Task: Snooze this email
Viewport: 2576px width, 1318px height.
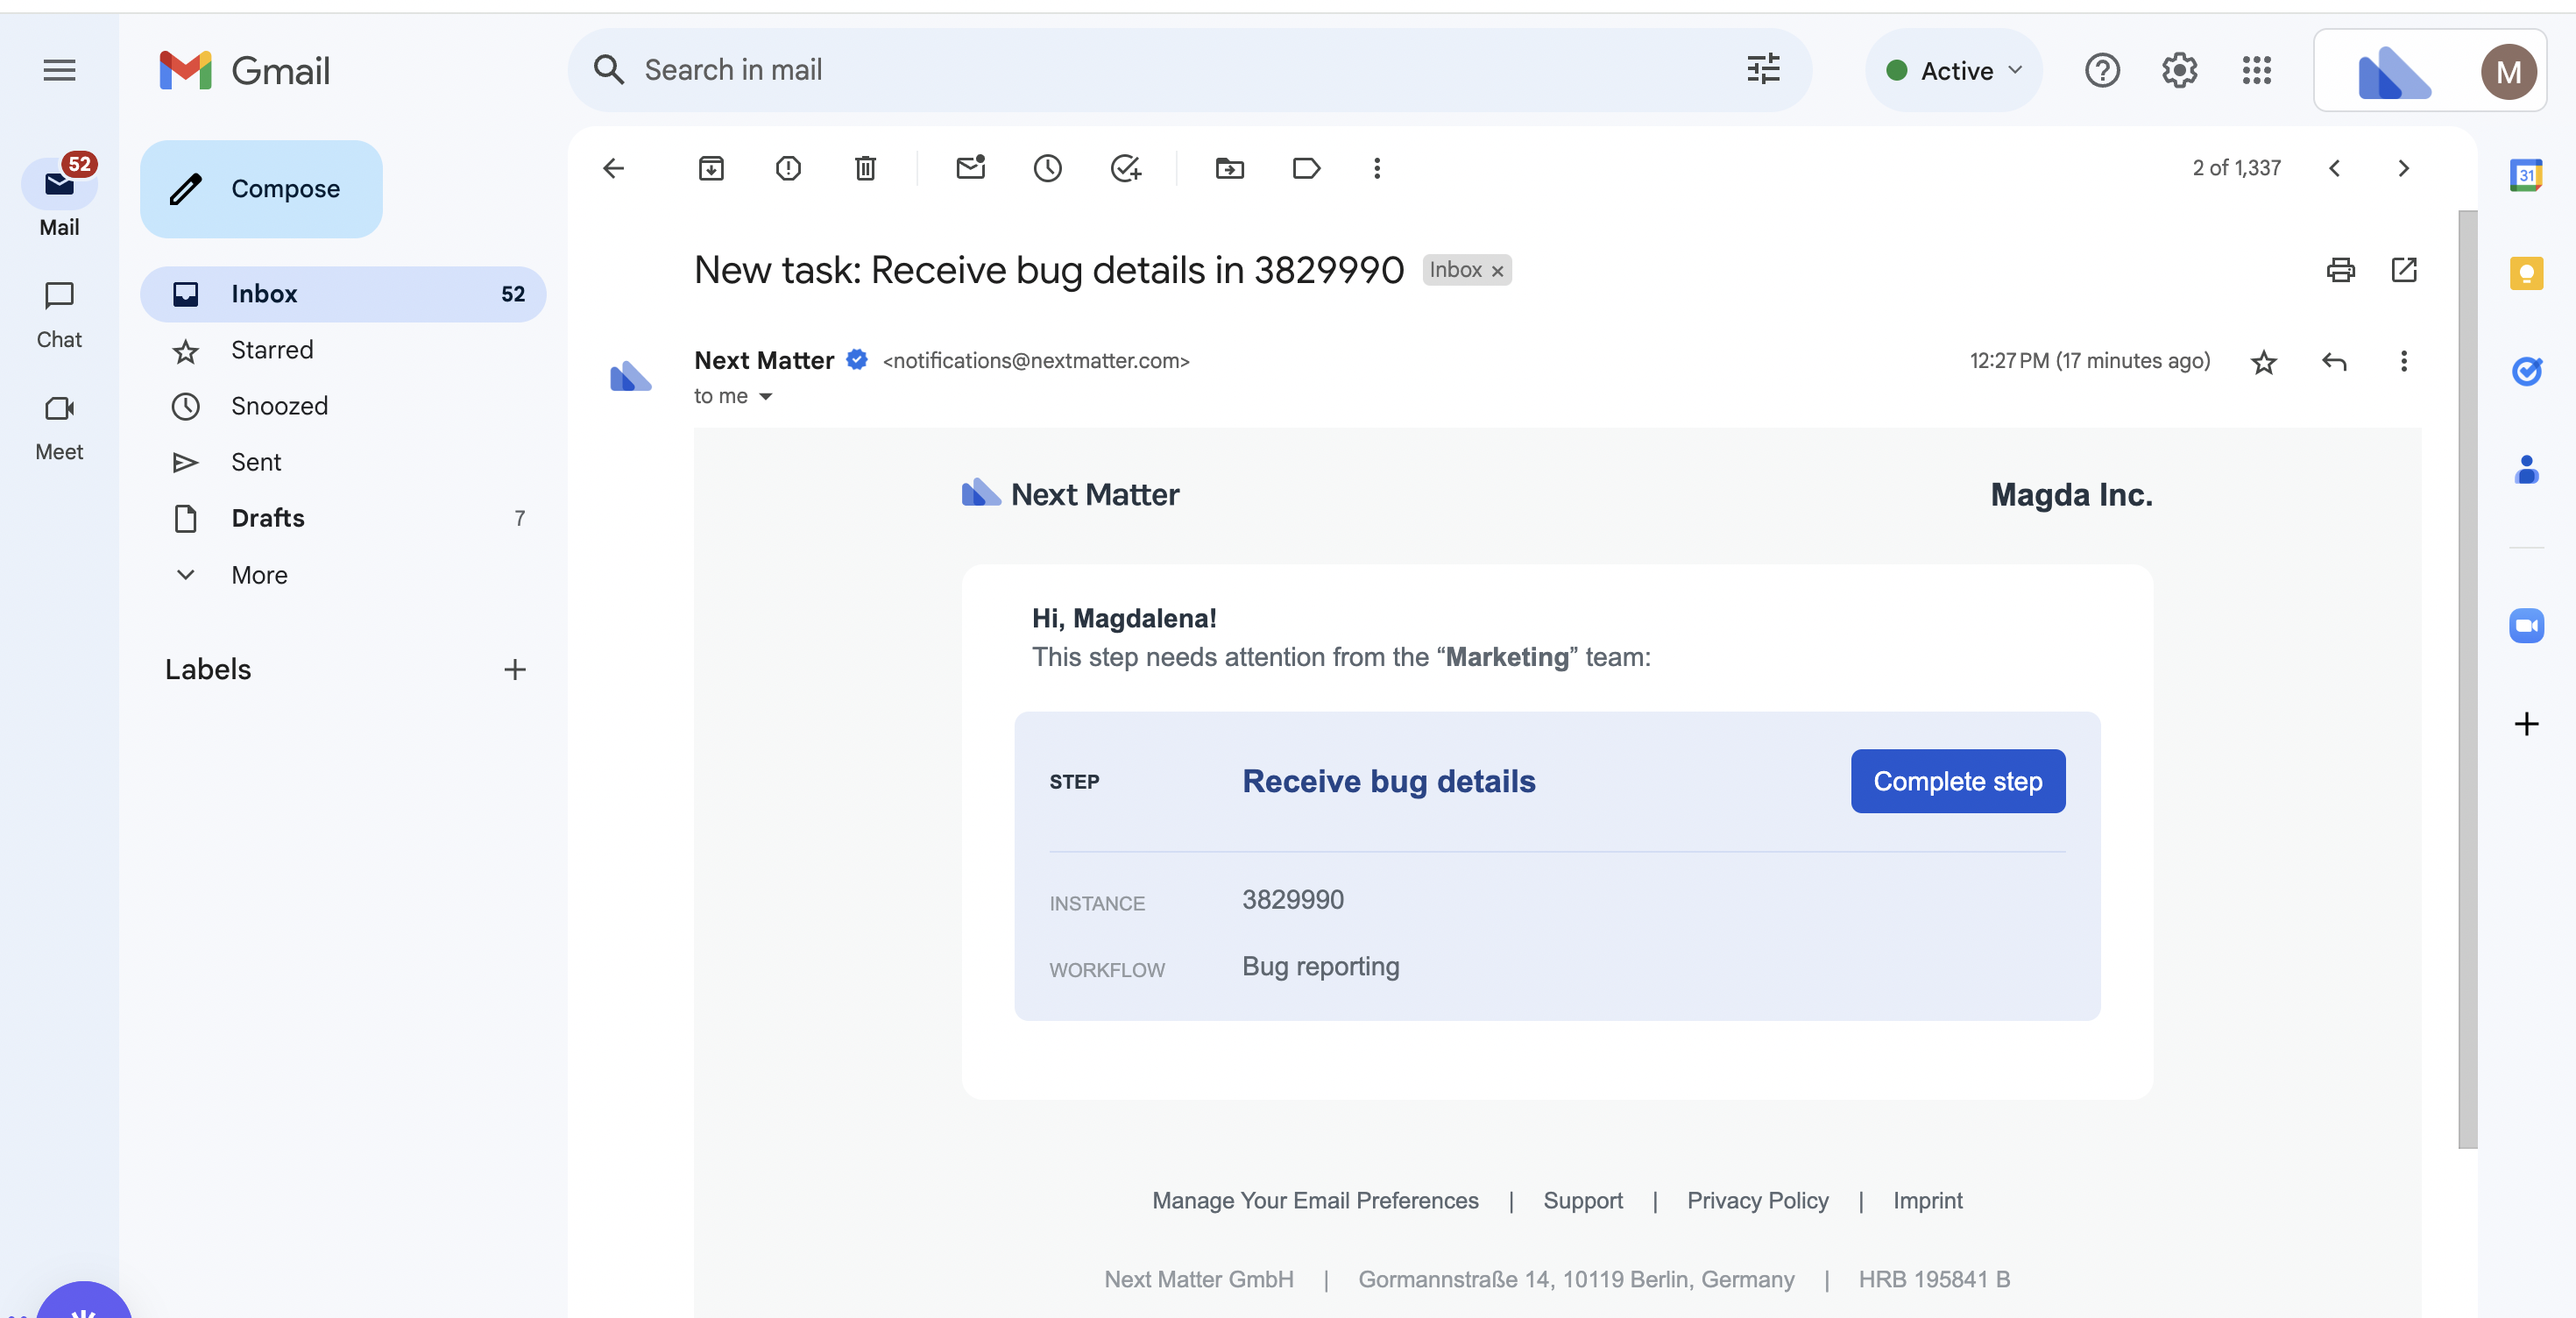Action: (1048, 168)
